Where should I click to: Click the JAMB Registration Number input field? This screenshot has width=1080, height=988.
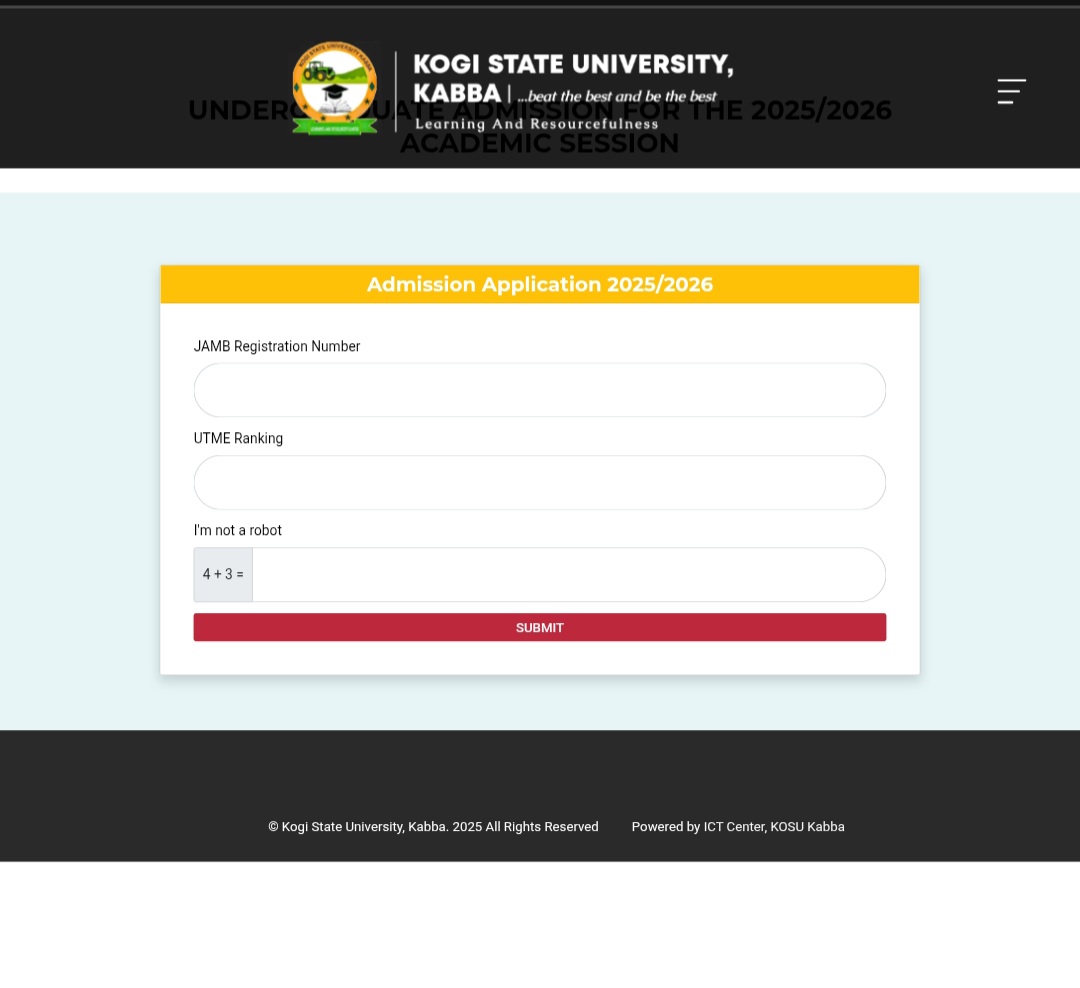[540, 390]
